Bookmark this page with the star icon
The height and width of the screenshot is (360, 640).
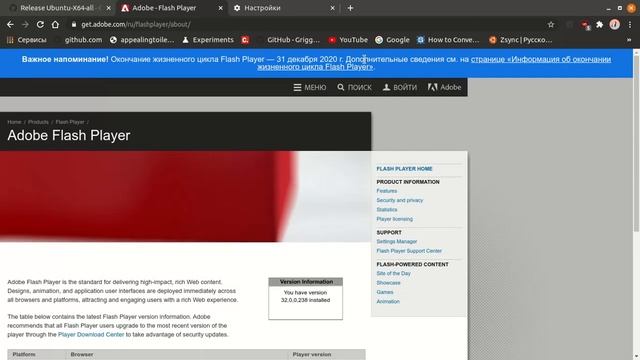coord(551,25)
